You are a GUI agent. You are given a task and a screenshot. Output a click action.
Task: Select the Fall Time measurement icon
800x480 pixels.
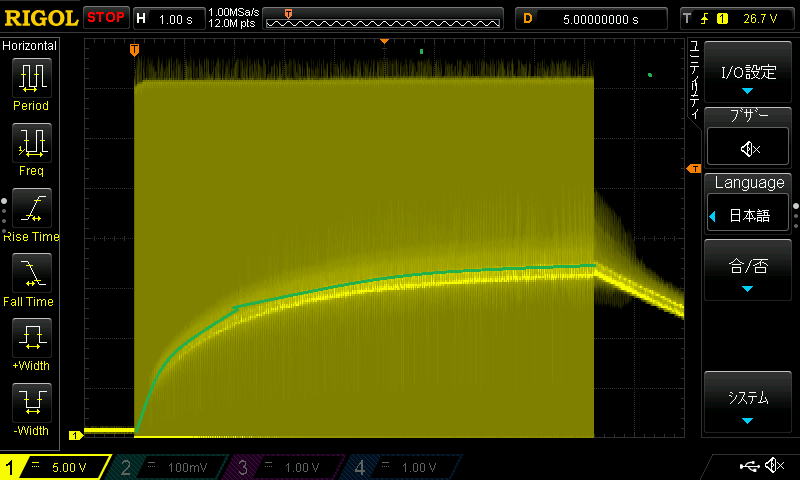click(32, 273)
